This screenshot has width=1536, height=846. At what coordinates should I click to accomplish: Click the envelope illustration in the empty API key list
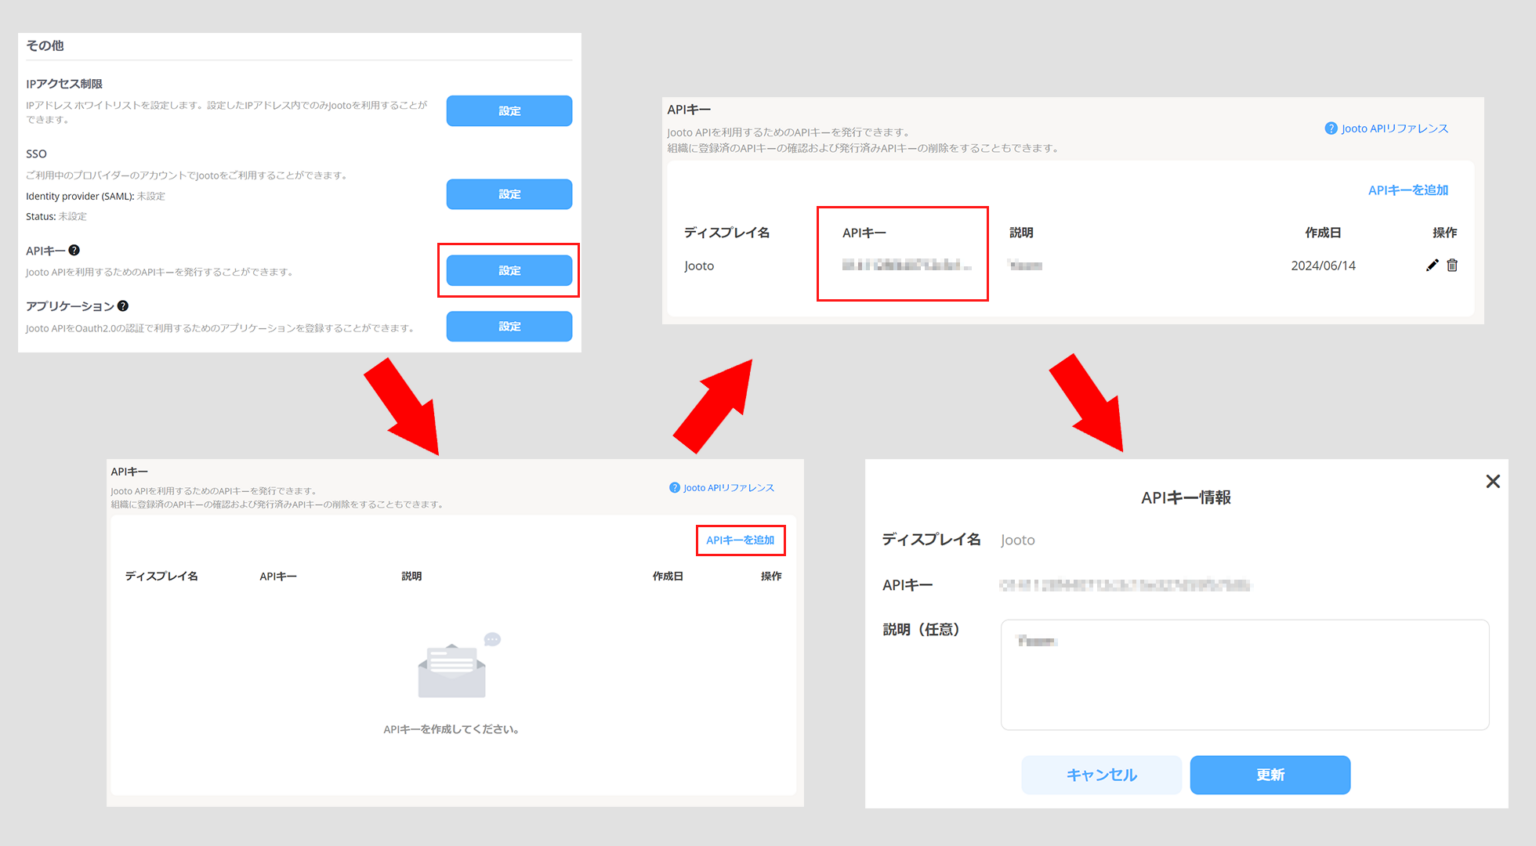coord(451,667)
